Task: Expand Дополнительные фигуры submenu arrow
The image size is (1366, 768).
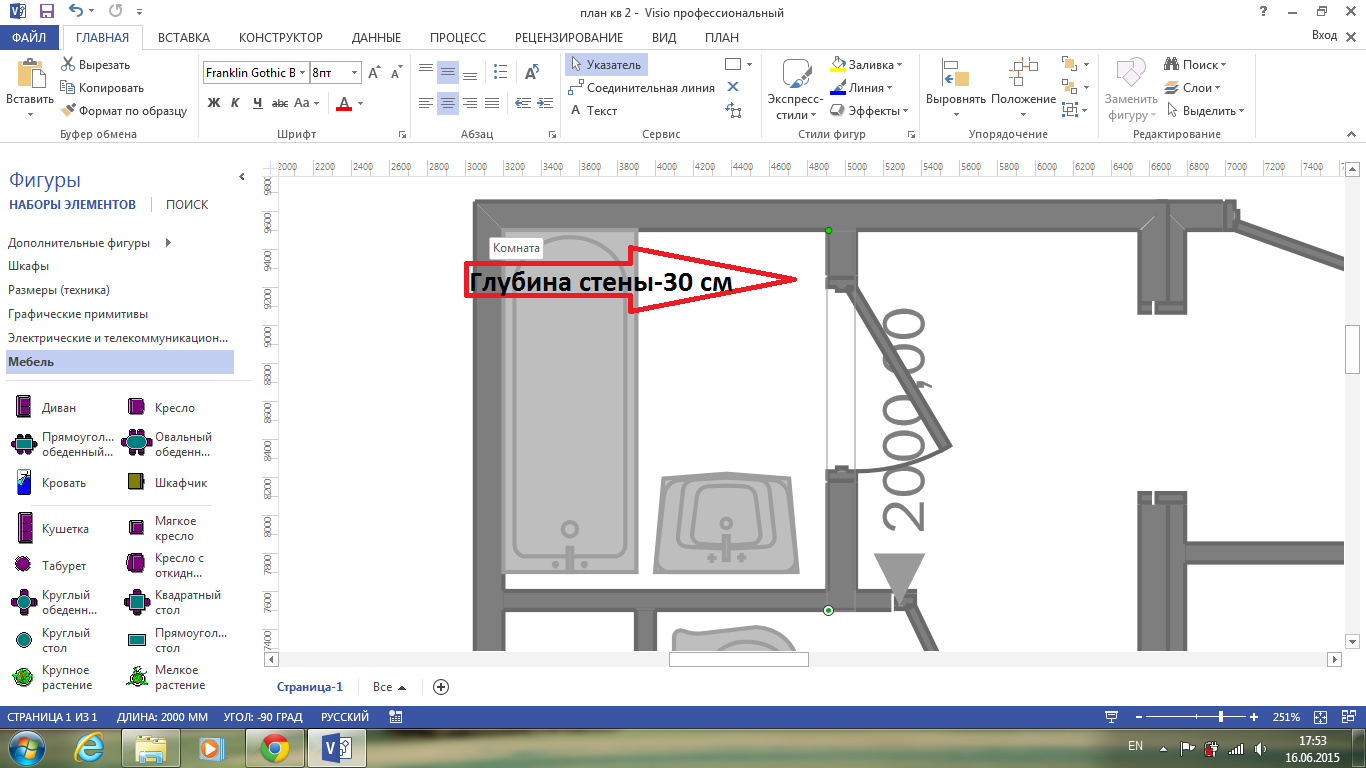Action: [x=168, y=242]
